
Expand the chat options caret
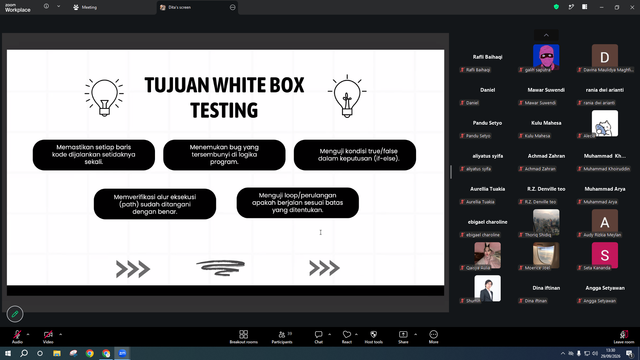329,334
